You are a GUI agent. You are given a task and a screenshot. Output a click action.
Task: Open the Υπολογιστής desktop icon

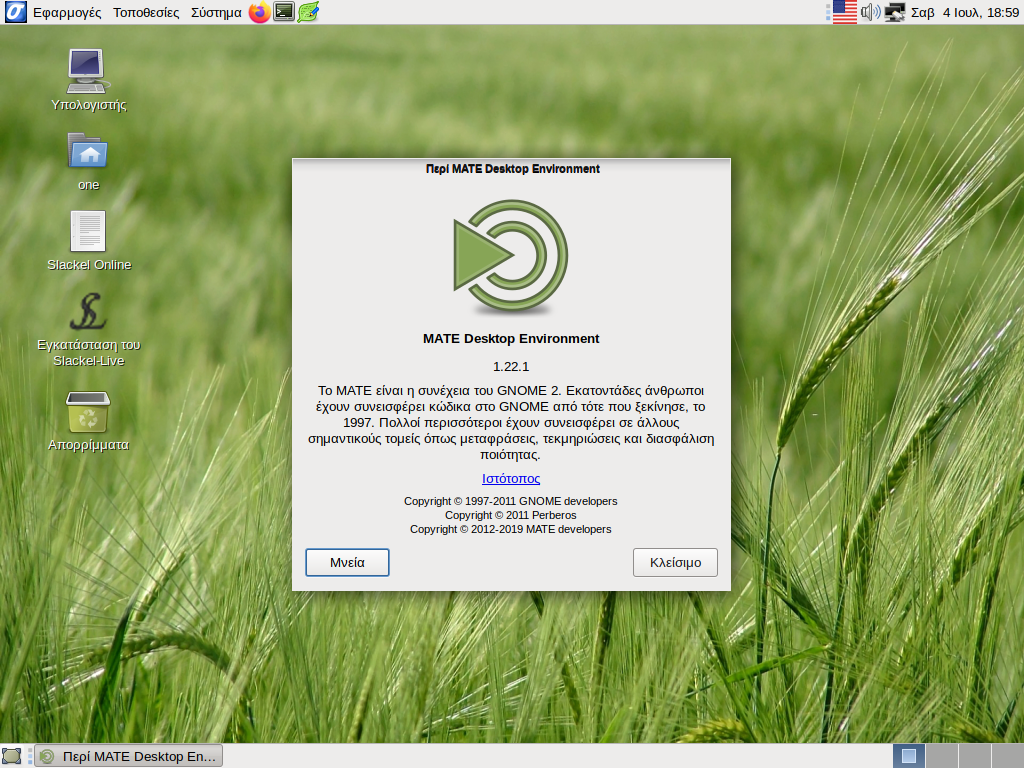coord(89,80)
